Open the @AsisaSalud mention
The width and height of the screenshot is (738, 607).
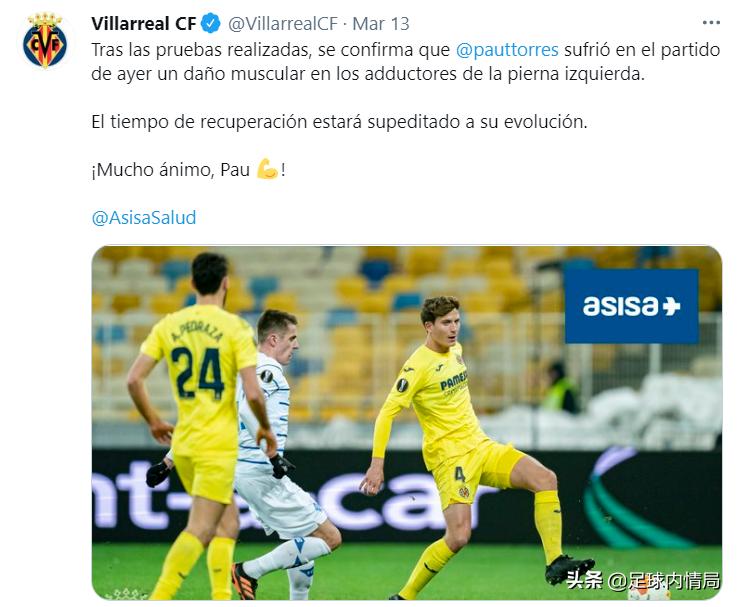(144, 217)
